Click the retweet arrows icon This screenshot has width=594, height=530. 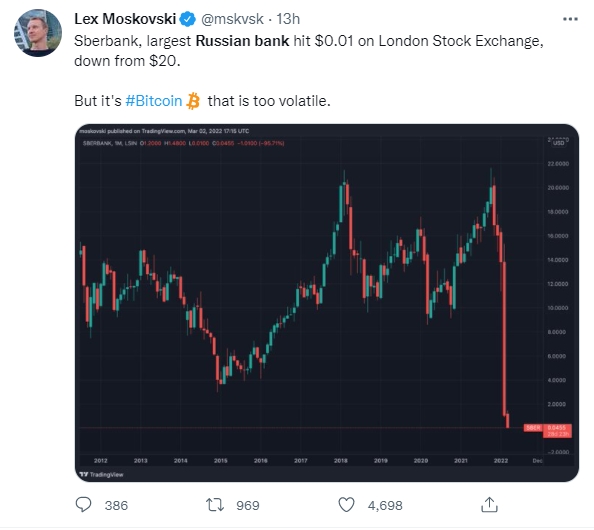coord(215,505)
